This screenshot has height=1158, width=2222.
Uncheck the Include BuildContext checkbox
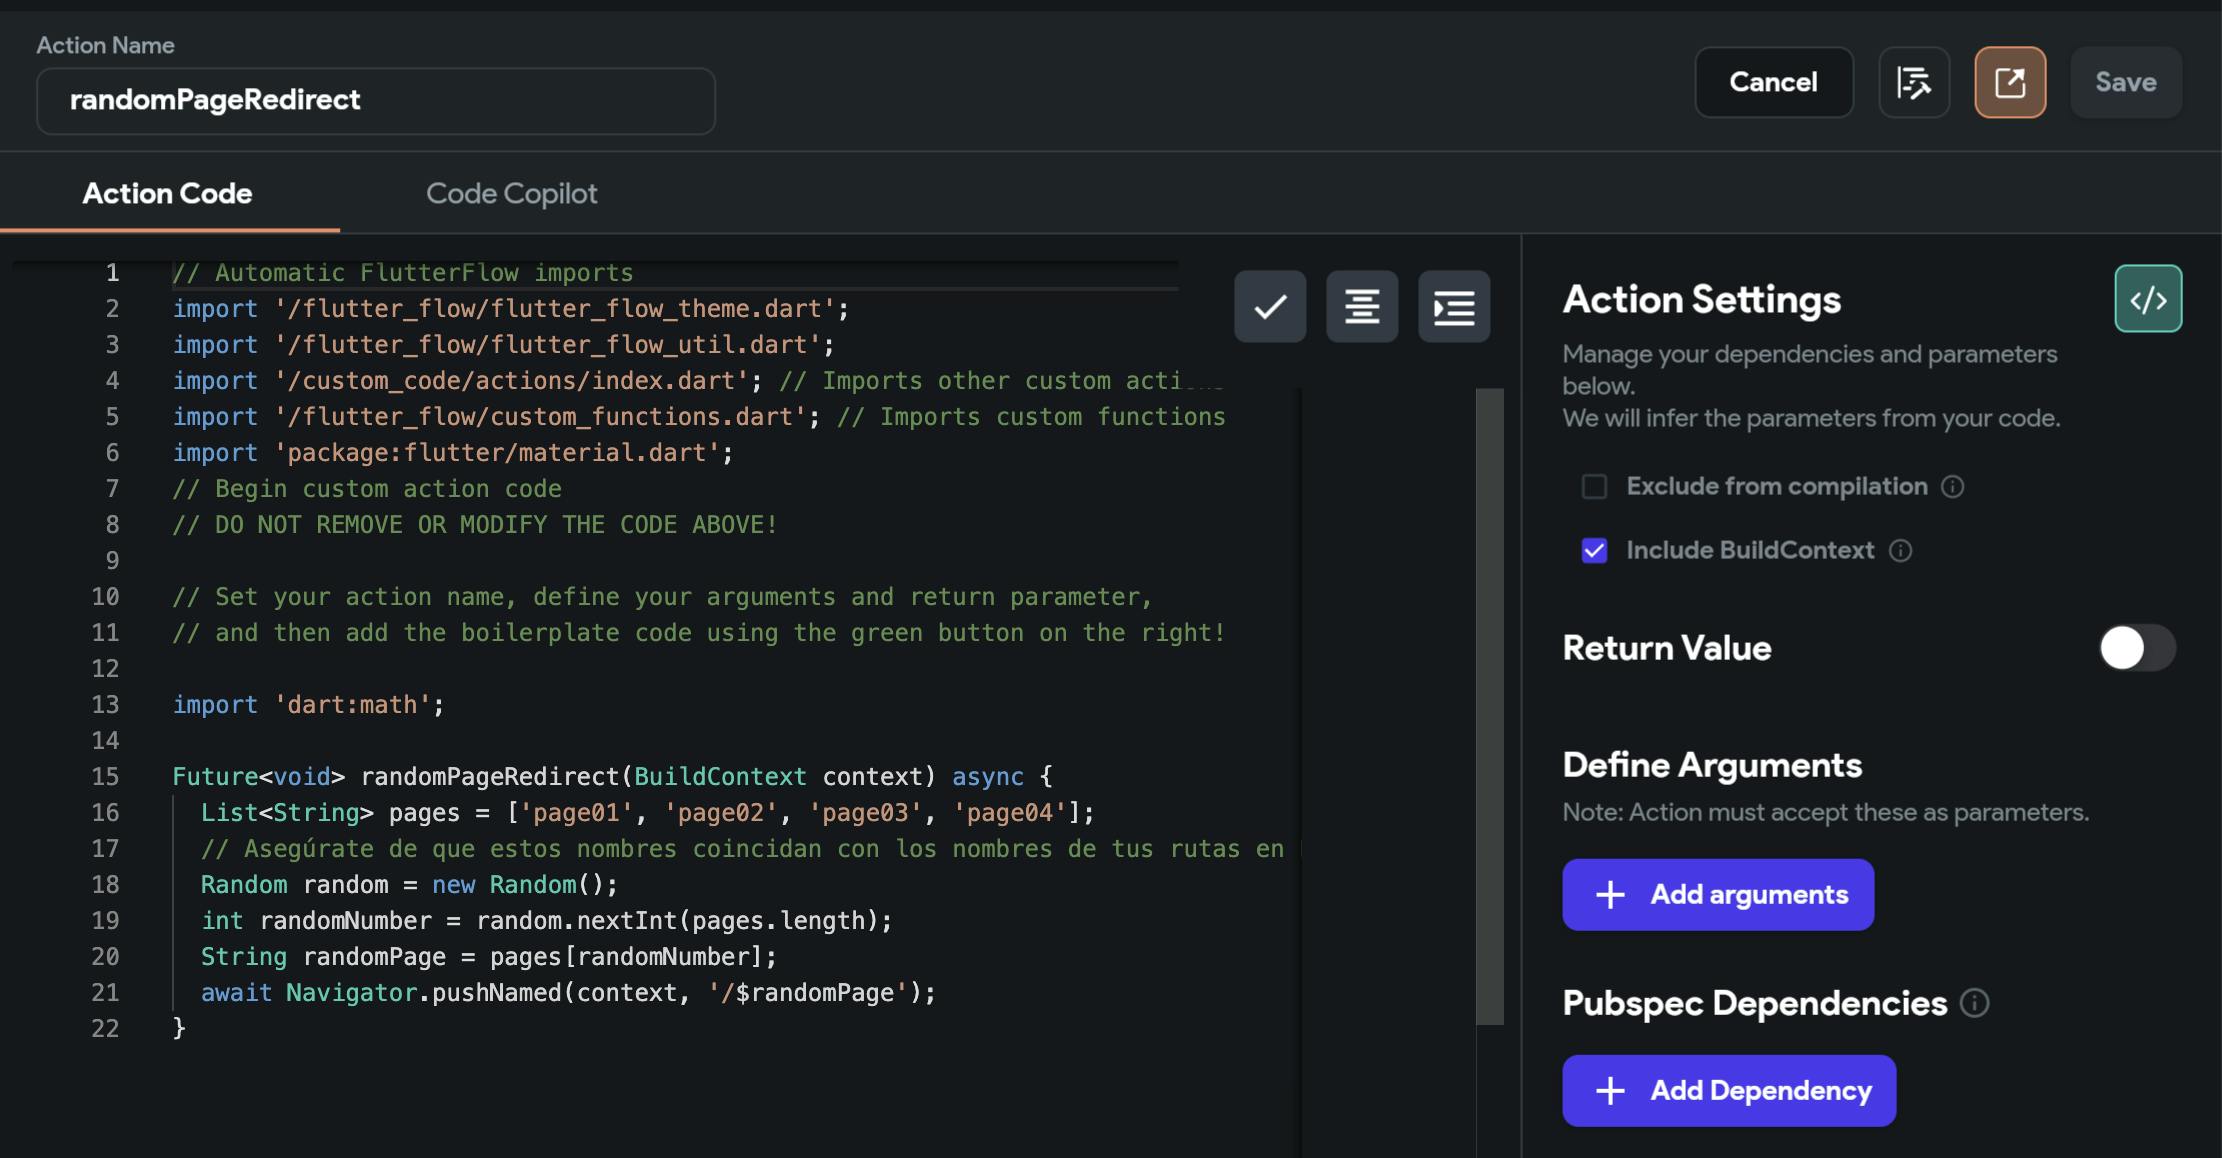1594,551
